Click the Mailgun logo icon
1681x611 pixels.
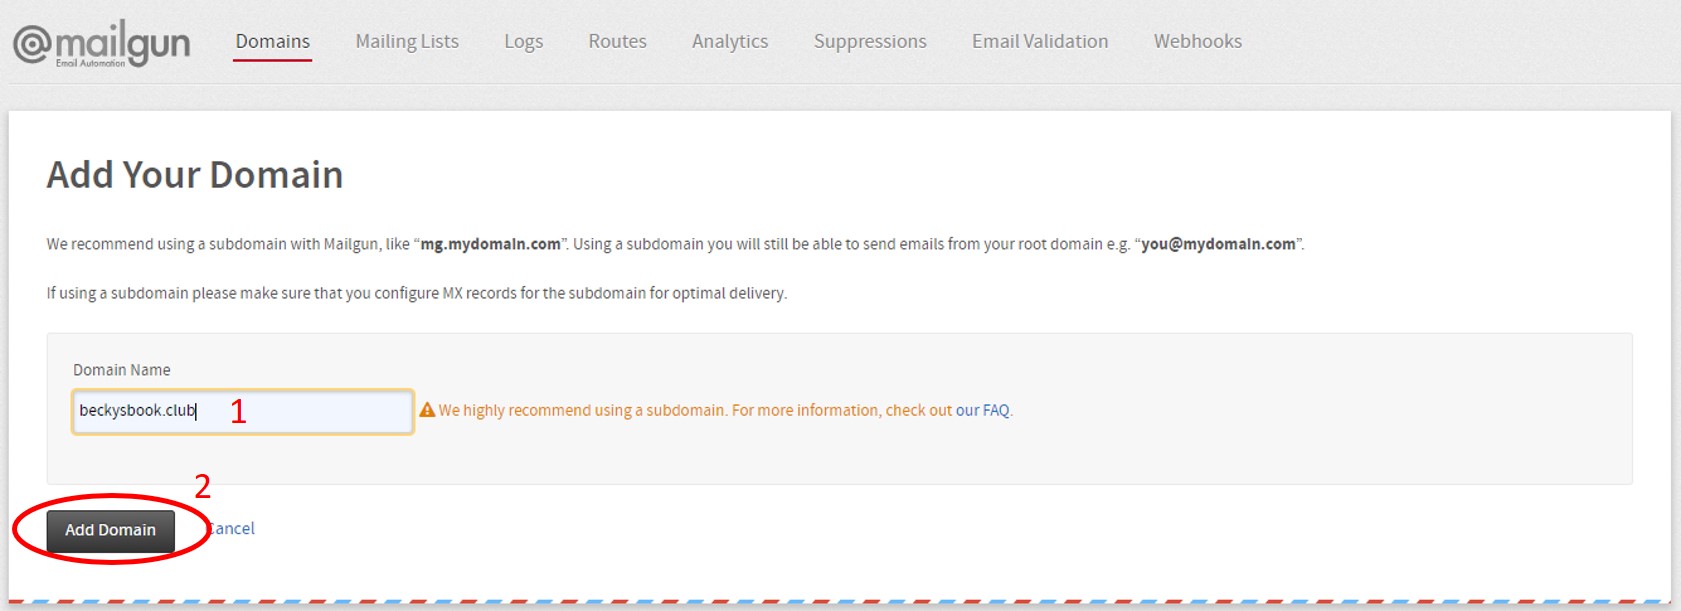tap(101, 44)
